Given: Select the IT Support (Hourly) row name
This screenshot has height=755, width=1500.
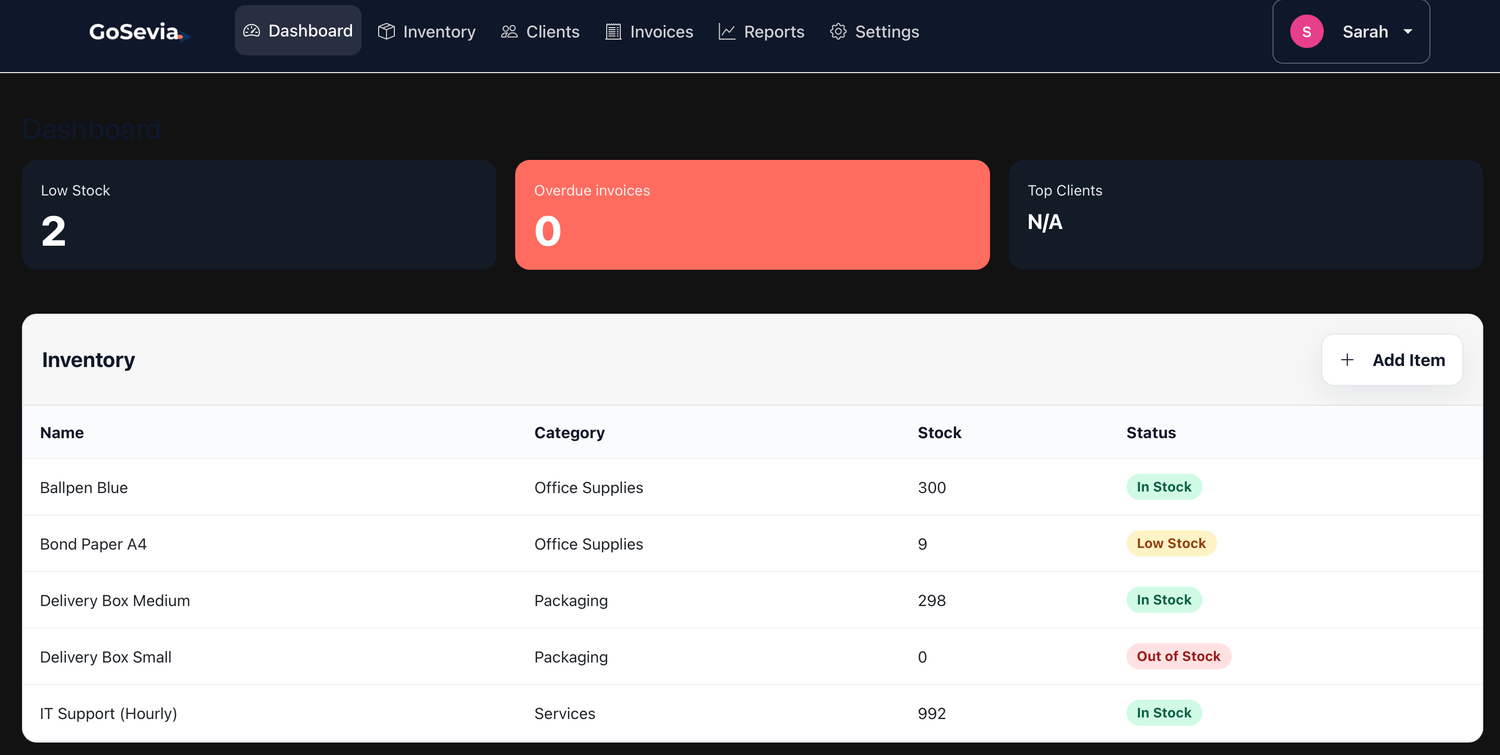Looking at the screenshot, I should pos(108,714).
